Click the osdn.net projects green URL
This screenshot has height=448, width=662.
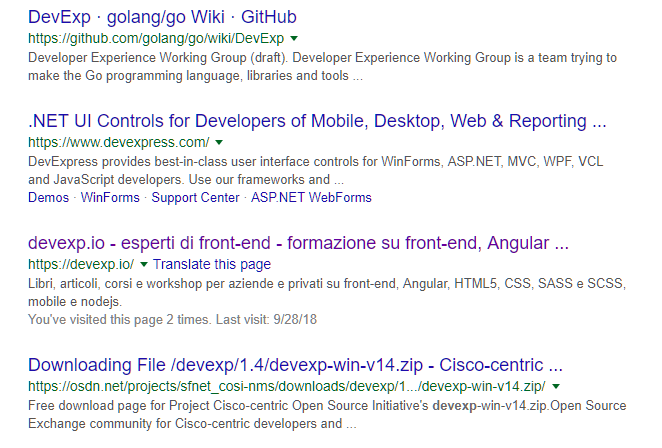(x=286, y=386)
